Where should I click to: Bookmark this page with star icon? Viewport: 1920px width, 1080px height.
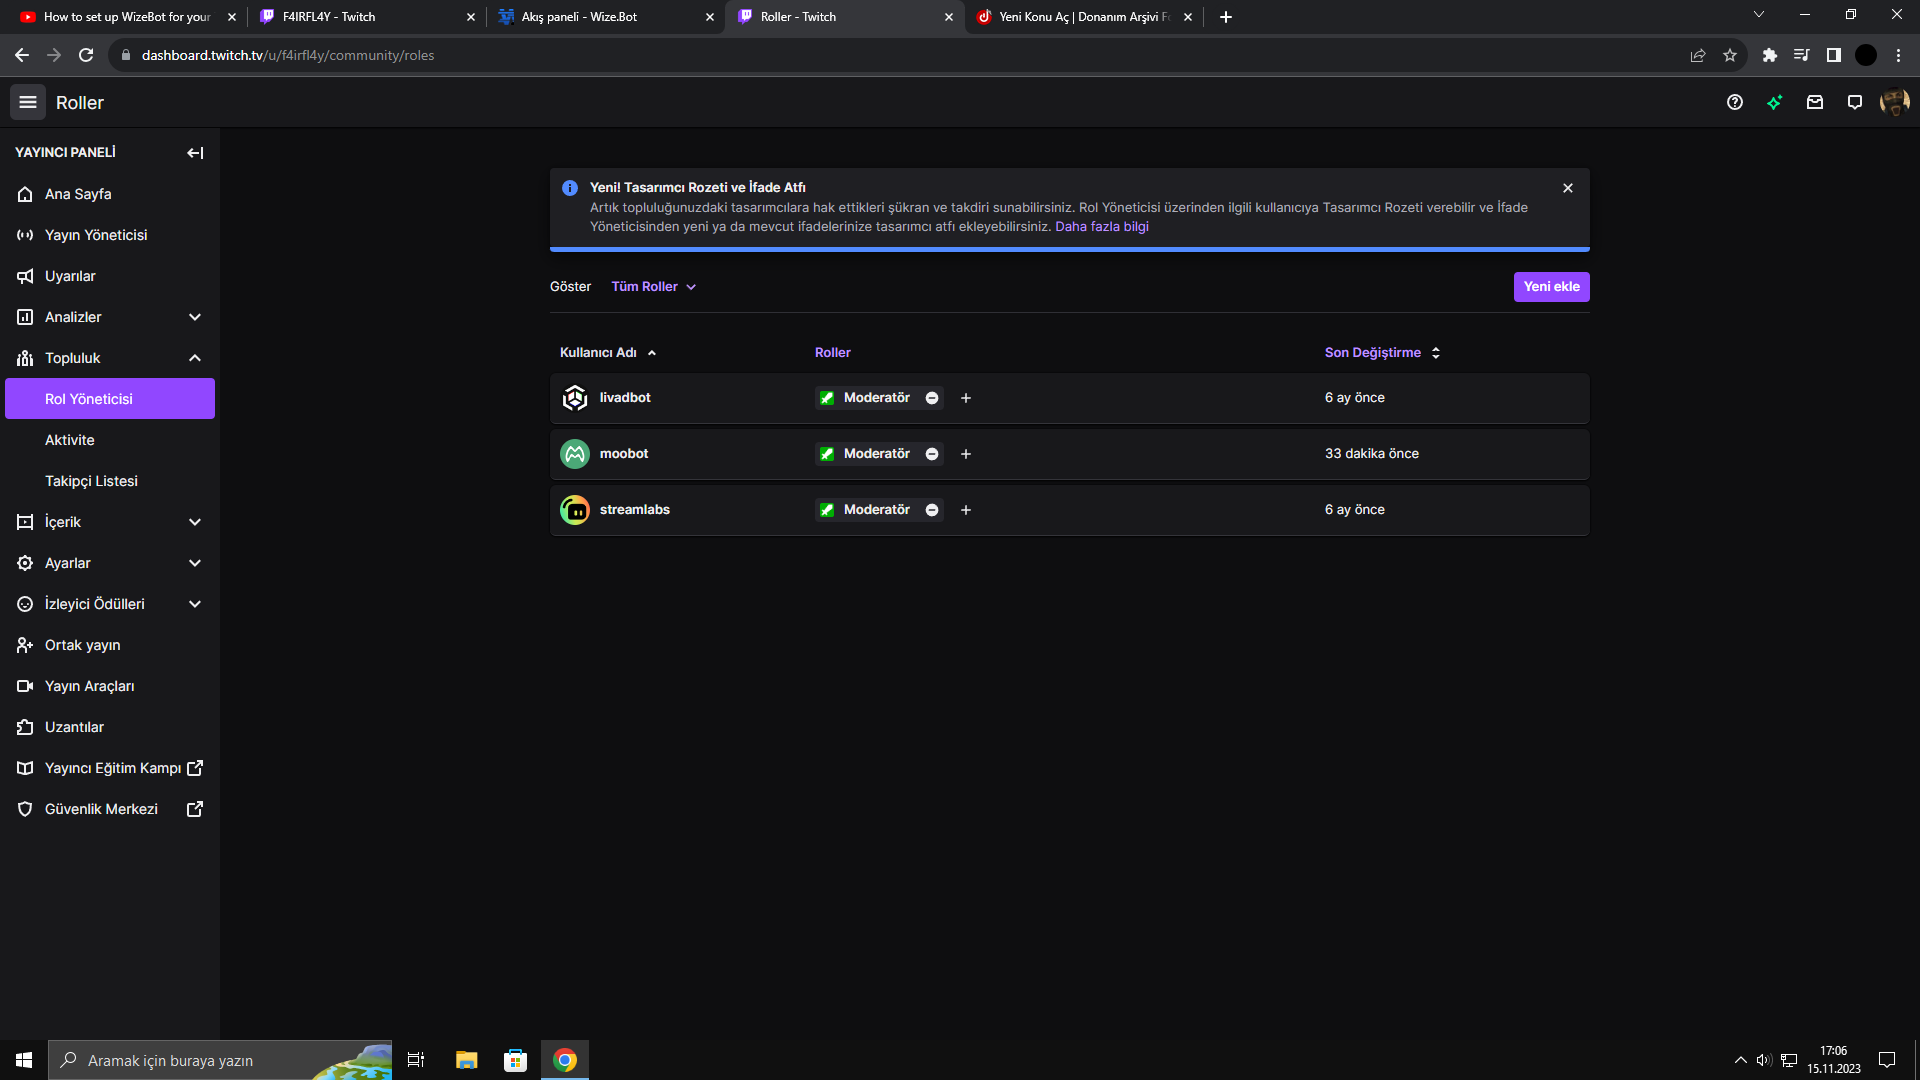(x=1730, y=55)
